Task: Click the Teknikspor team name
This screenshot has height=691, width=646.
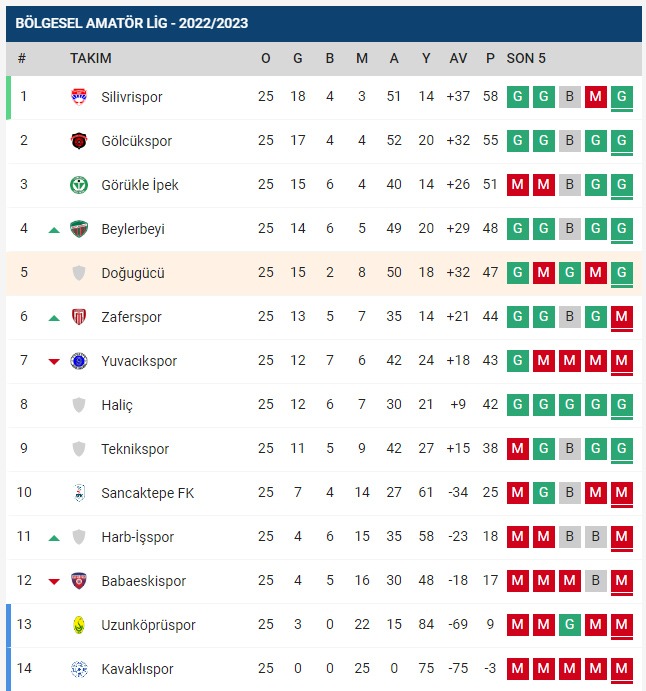Action: (135, 449)
